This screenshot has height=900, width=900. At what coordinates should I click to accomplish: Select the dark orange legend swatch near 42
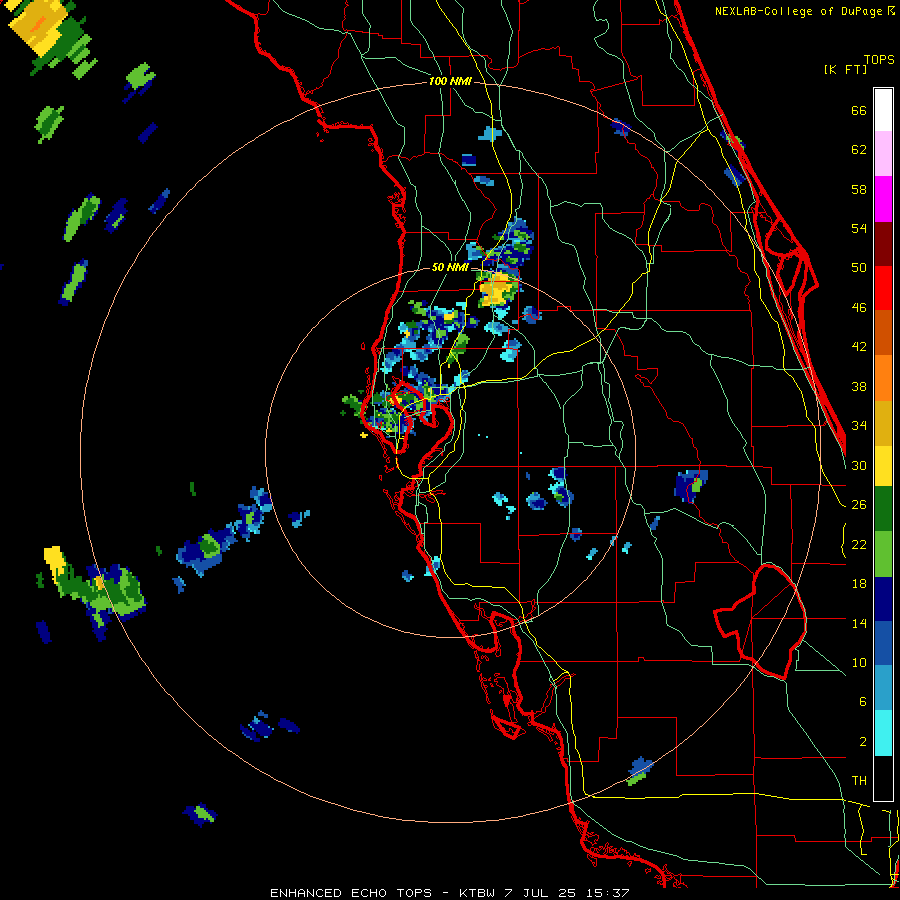[883, 333]
